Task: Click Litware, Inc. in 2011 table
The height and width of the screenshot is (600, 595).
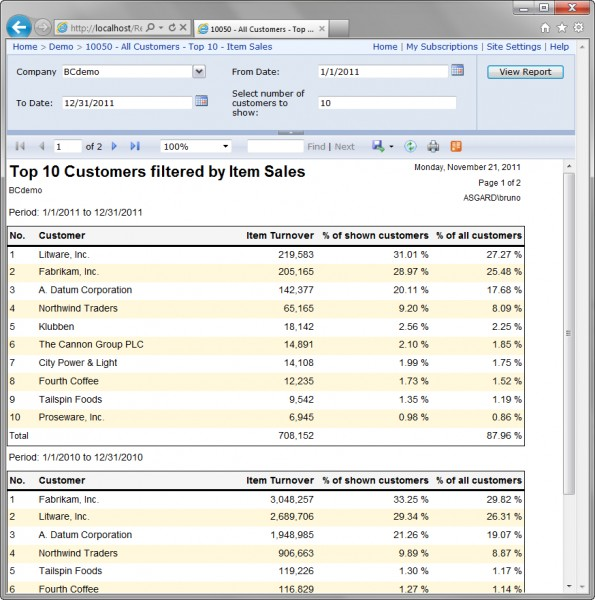Action: tap(64, 254)
